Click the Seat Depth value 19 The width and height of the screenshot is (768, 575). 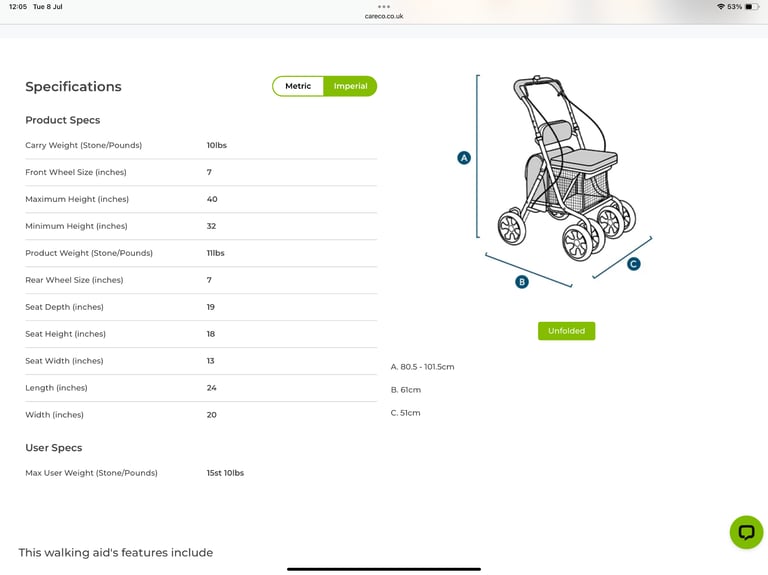pyautogui.click(x=211, y=307)
